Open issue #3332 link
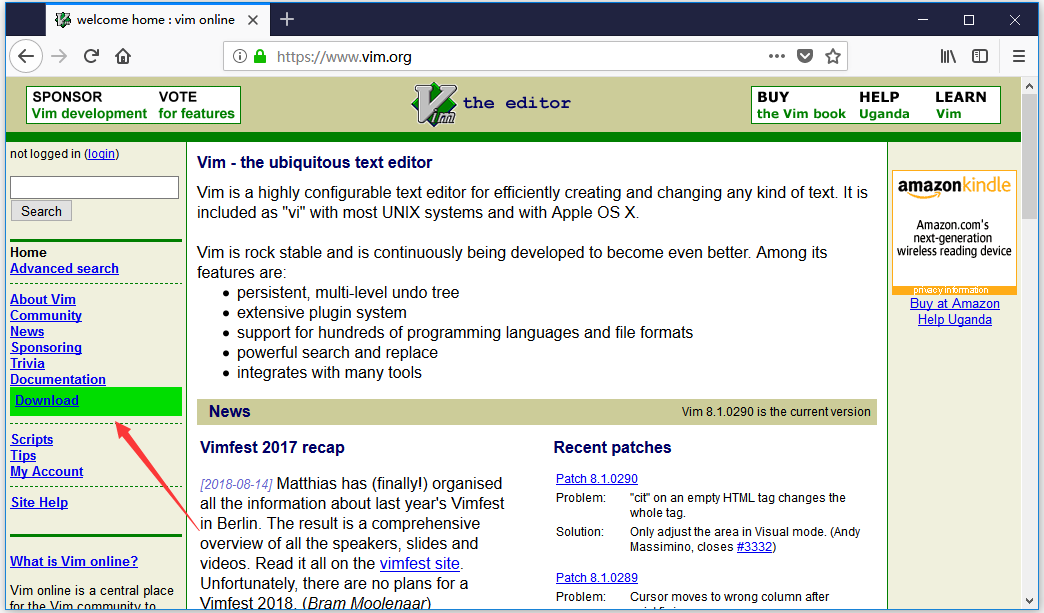 click(754, 547)
